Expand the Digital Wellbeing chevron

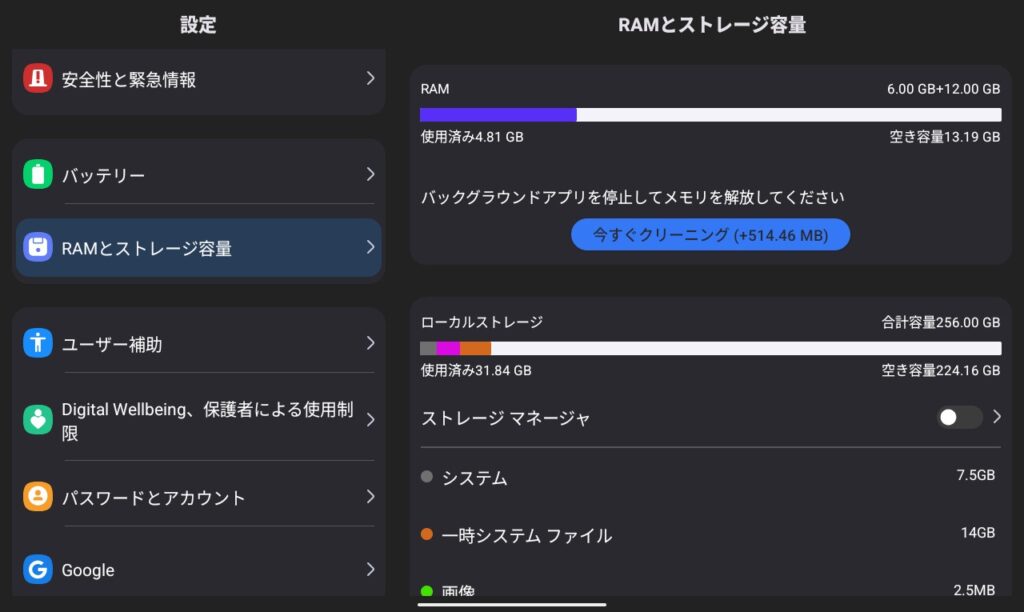coord(370,419)
